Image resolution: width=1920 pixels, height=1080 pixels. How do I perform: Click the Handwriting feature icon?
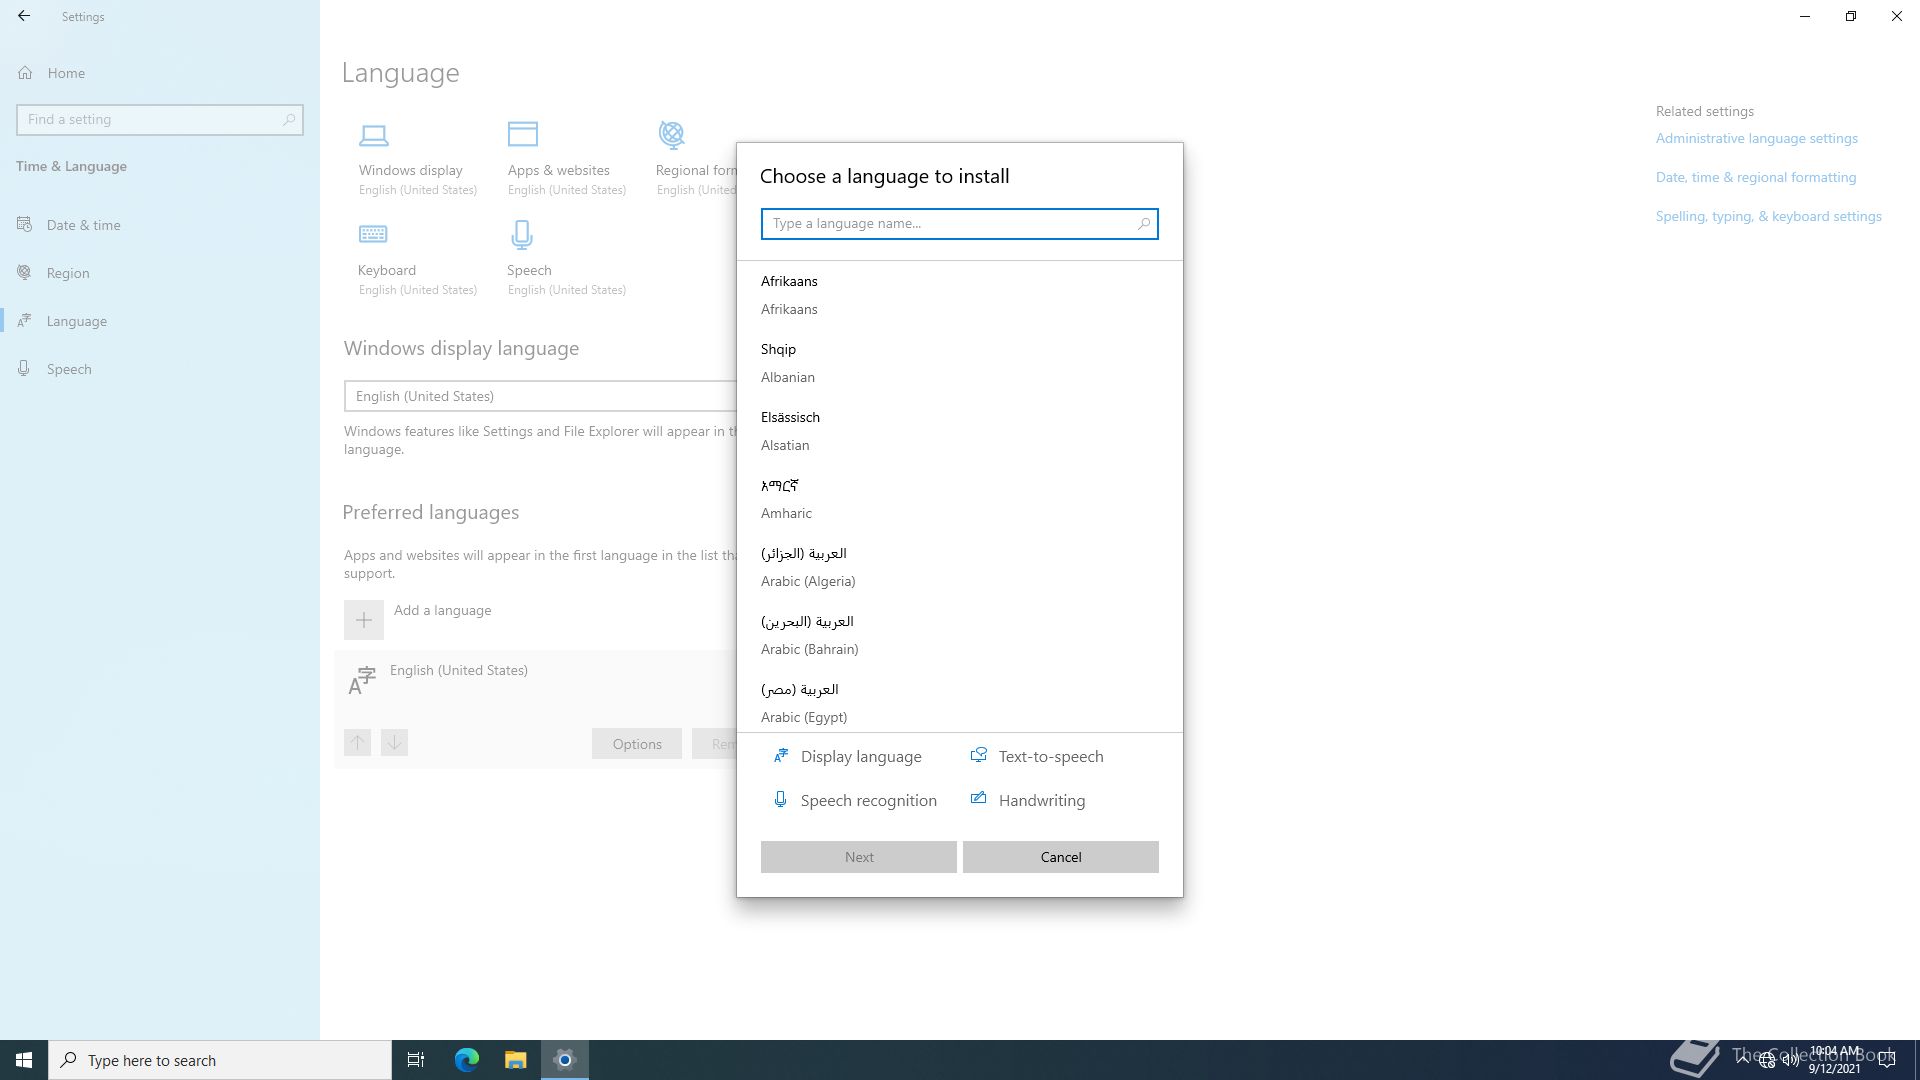click(979, 798)
